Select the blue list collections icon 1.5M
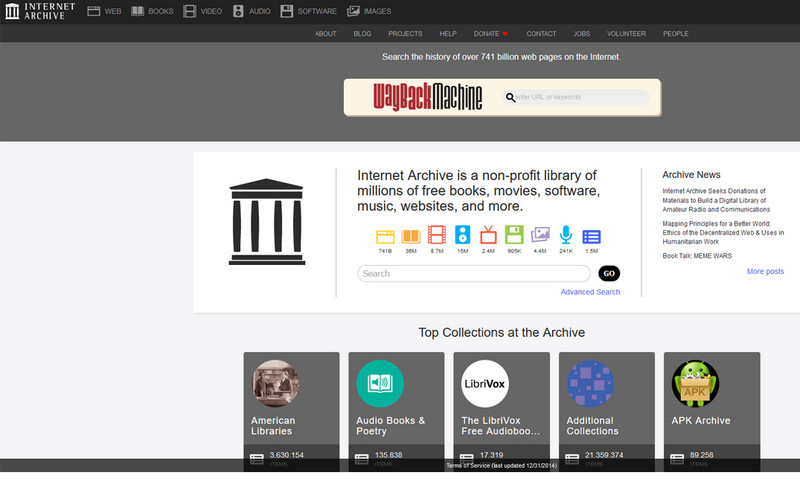Viewport: 800px width, 484px height. 592,237
